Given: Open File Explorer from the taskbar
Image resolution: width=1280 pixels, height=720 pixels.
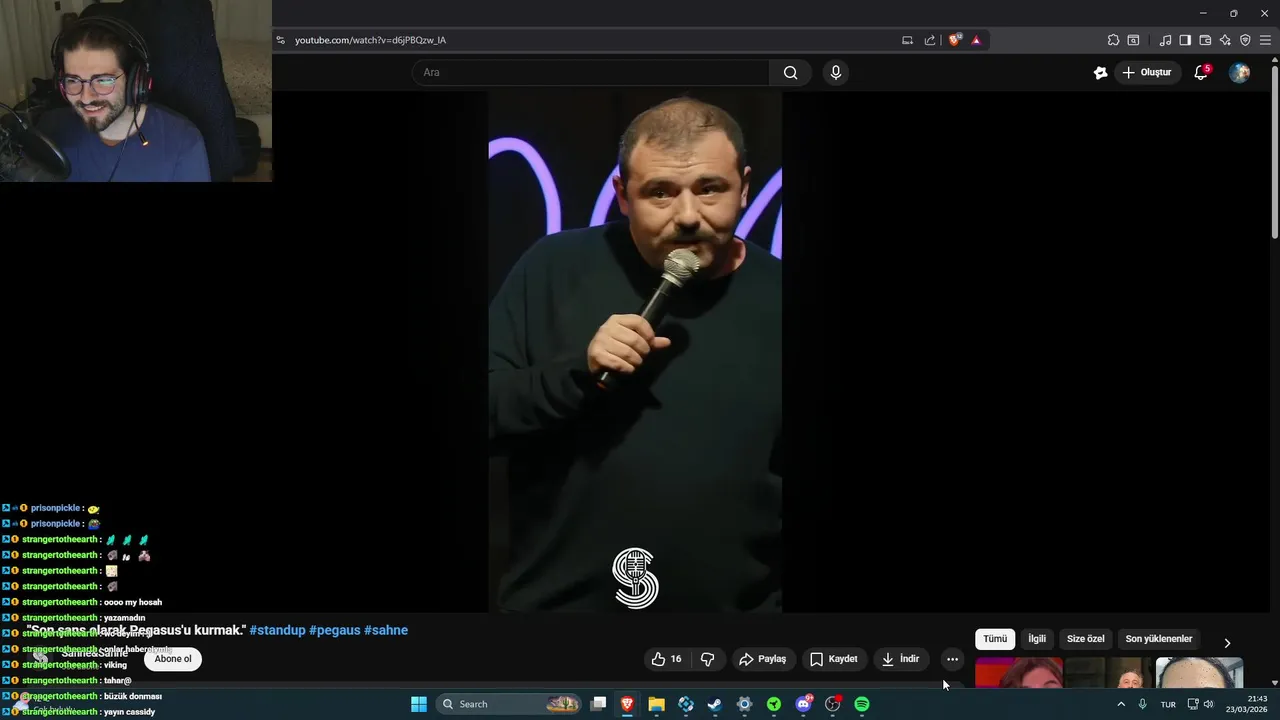Looking at the screenshot, I should 656,704.
